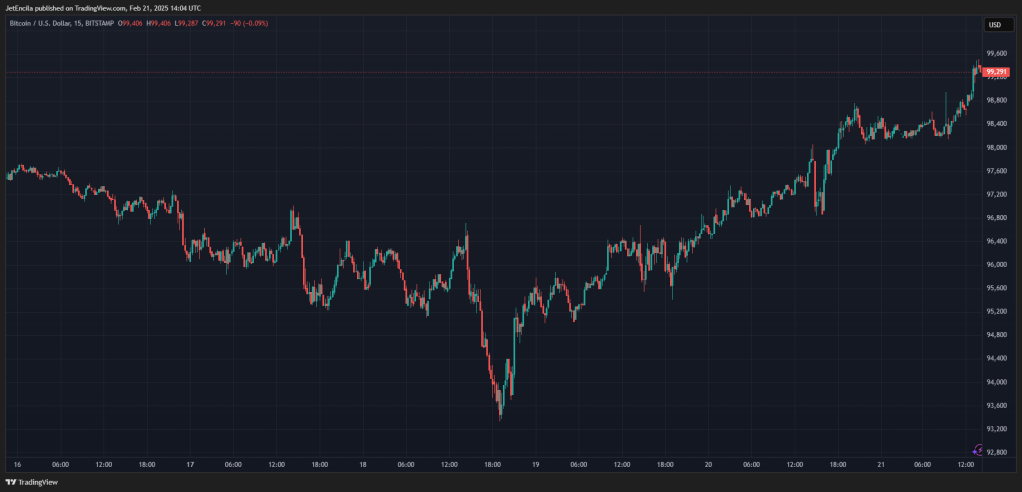The height and width of the screenshot is (492, 1022).
Task: Select the 20 date marker on time axis
Action: point(708,465)
